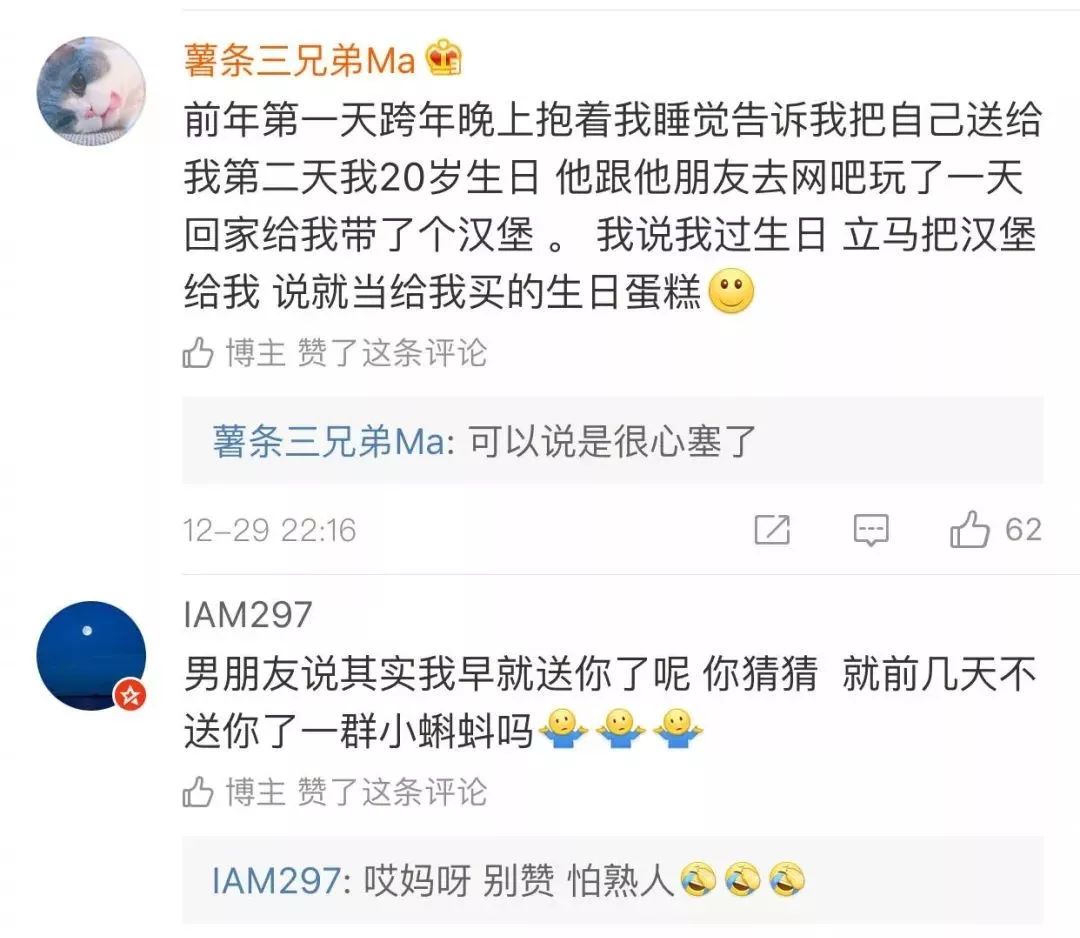
Task: Tap the reply speech-bubble icon
Action: click(x=871, y=530)
